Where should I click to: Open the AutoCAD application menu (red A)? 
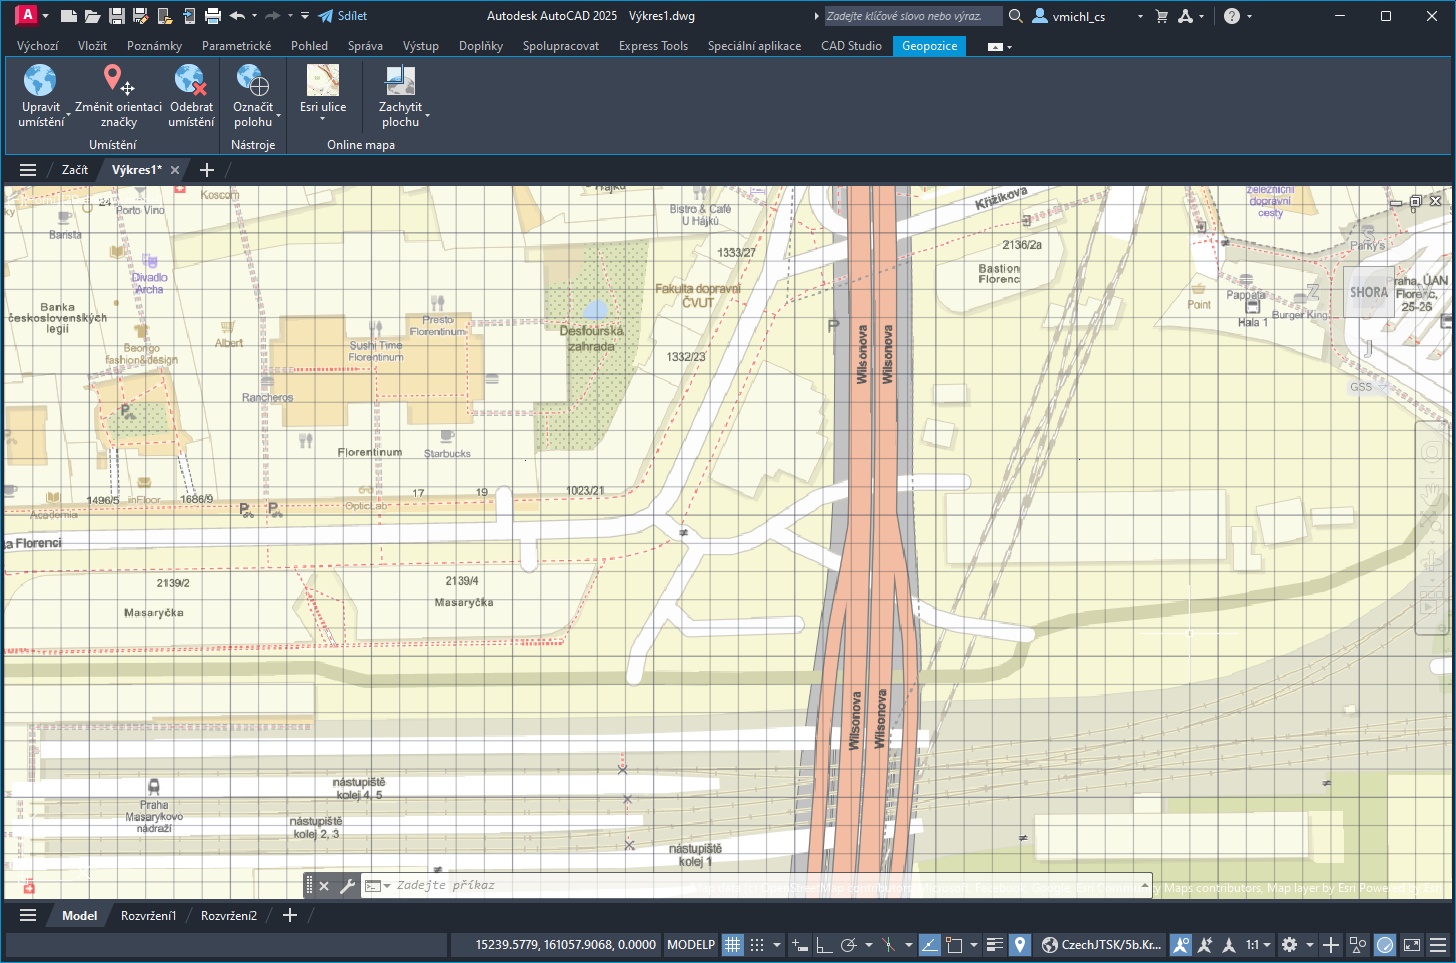27,15
